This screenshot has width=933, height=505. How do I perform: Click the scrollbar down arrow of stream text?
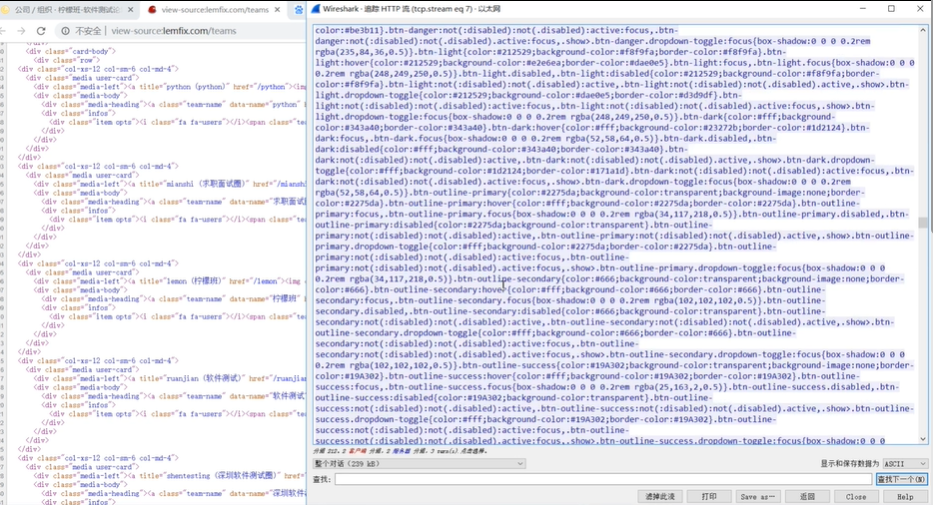923,439
